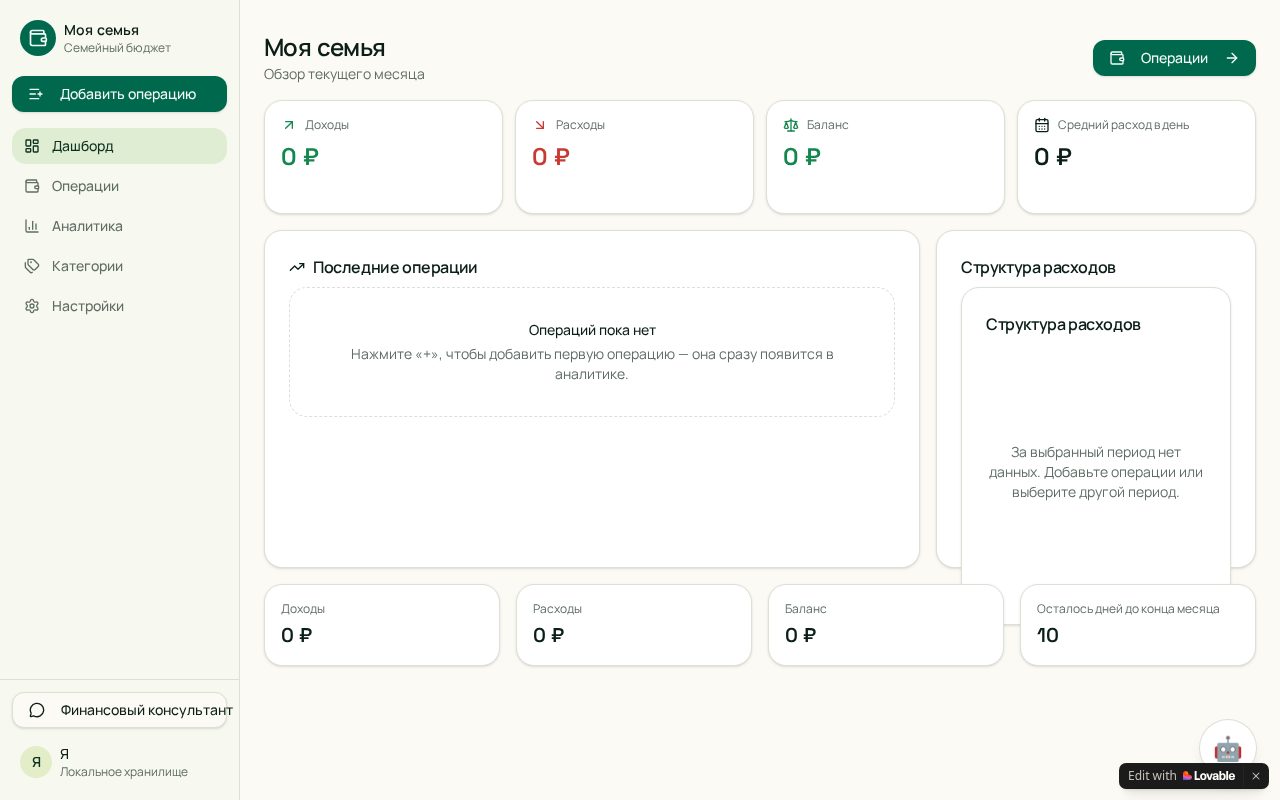Click the calendar icon beside Средний расход в день
The image size is (1280, 800).
tap(1042, 125)
